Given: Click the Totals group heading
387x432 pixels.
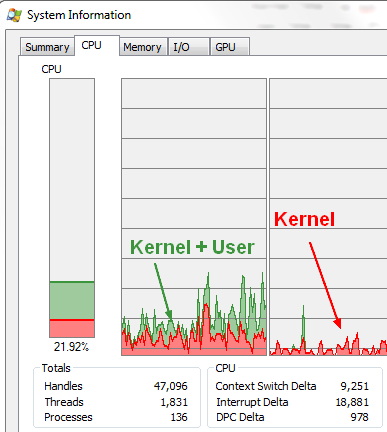Looking at the screenshot, I should [x=56, y=368].
